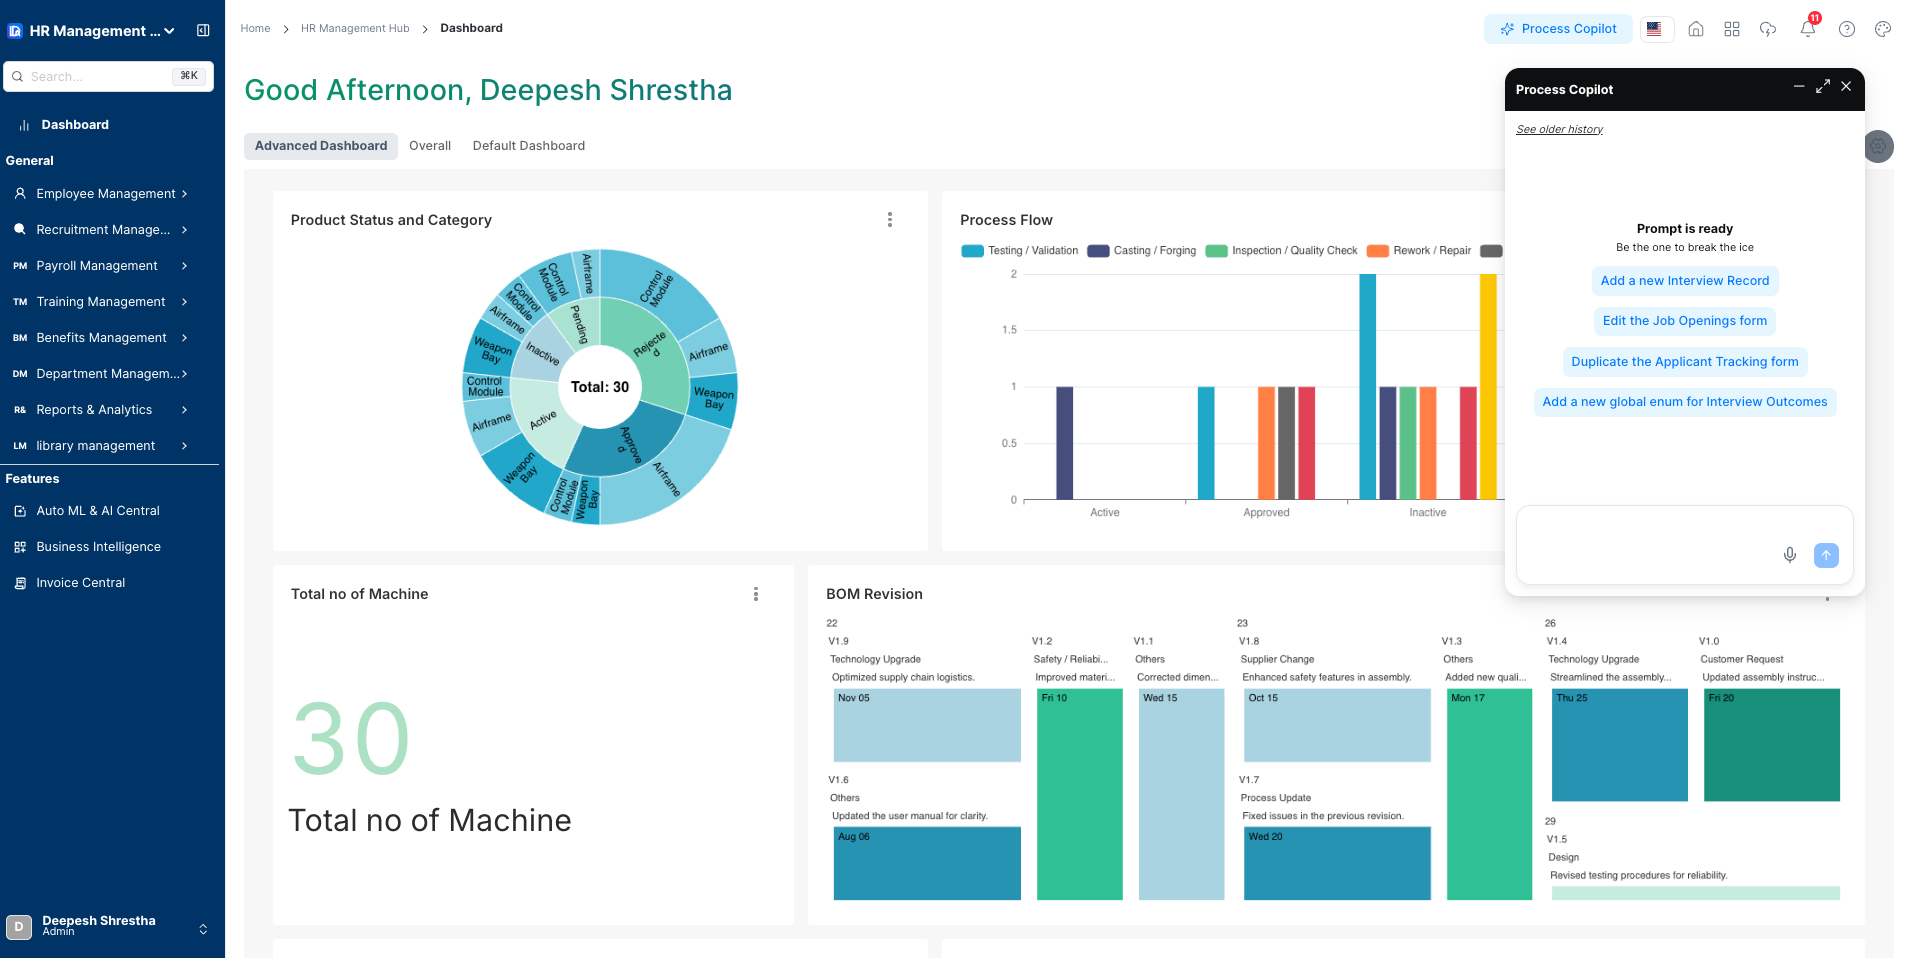This screenshot has width=1912, height=958.
Task: Click the home icon in the top bar
Action: pyautogui.click(x=1696, y=29)
